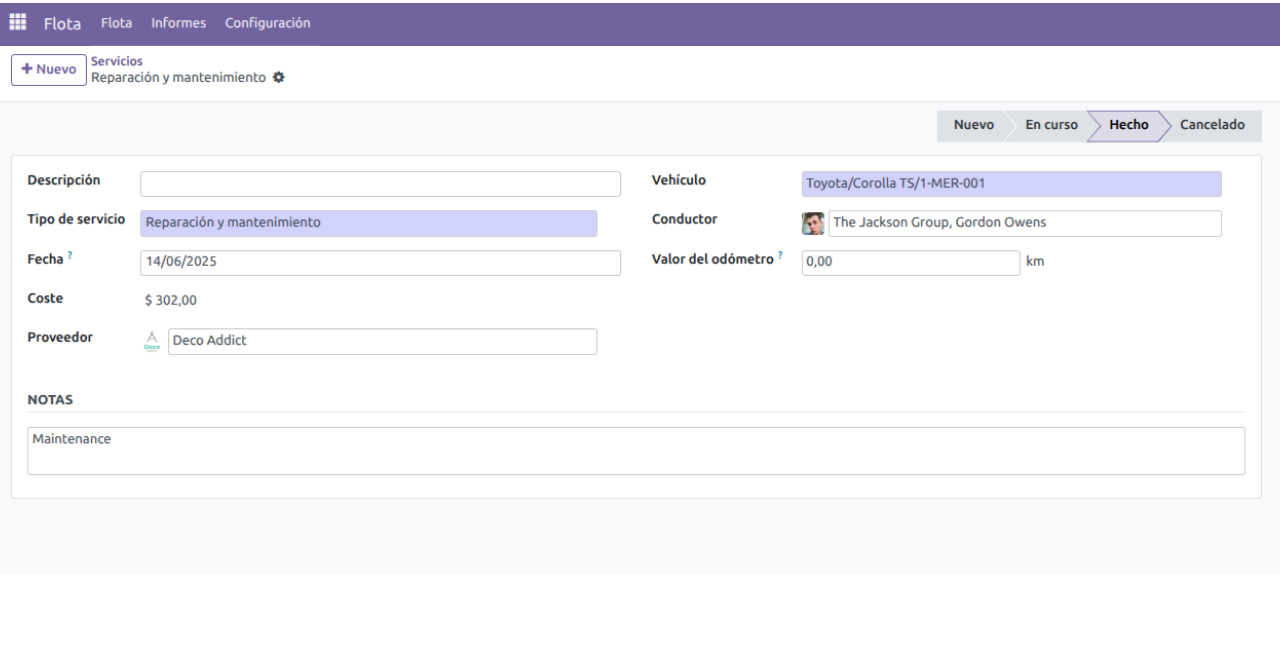Open the Vehículo selection field

(x=1011, y=184)
